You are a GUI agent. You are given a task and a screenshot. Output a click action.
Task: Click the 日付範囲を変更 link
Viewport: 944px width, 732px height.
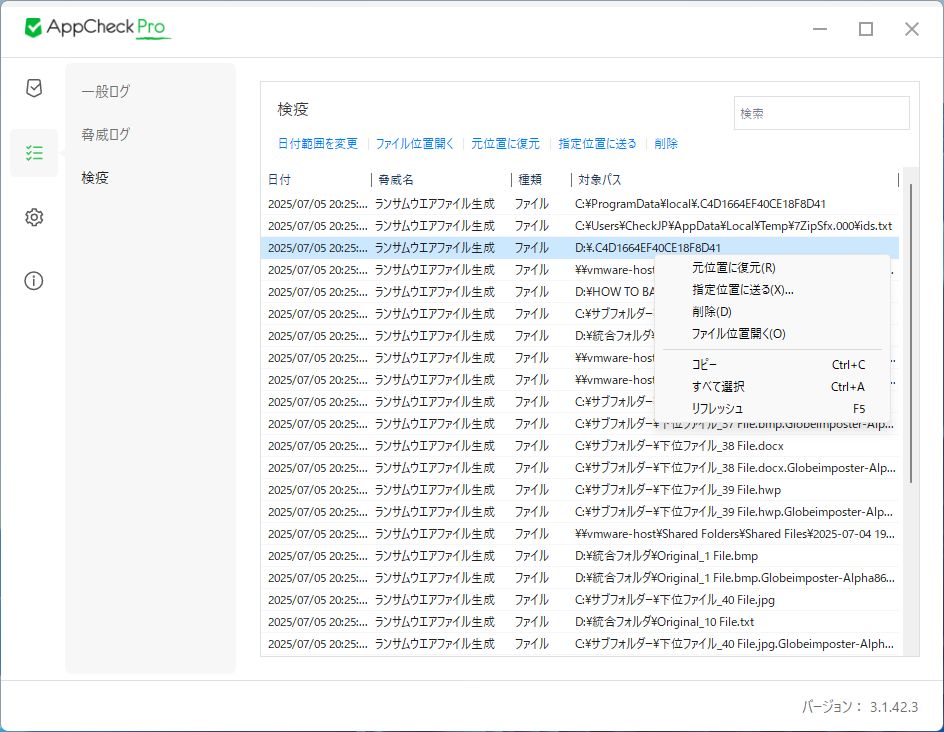317,144
